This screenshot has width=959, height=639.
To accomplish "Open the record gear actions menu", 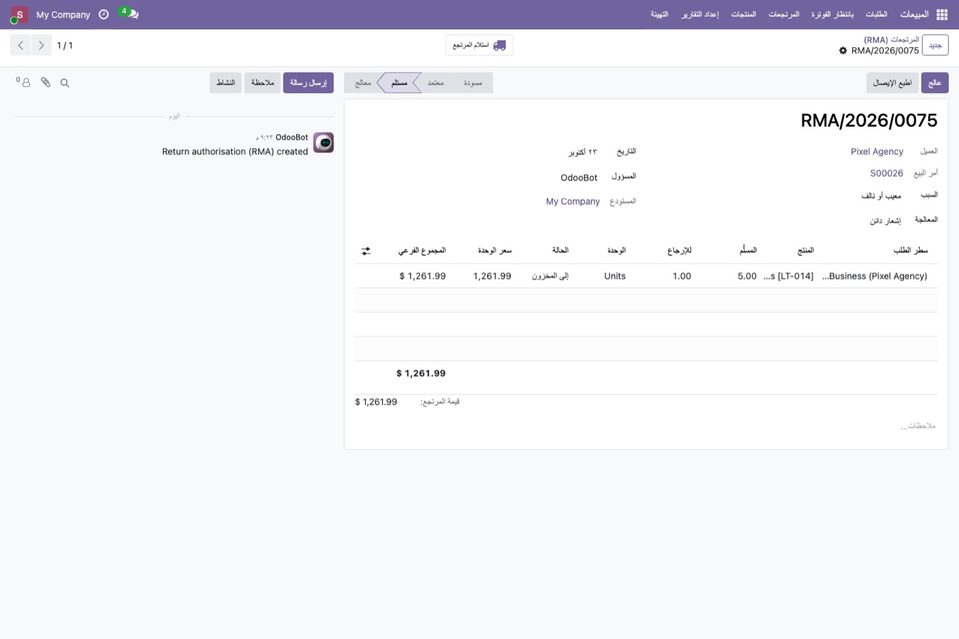I will [x=843, y=51].
